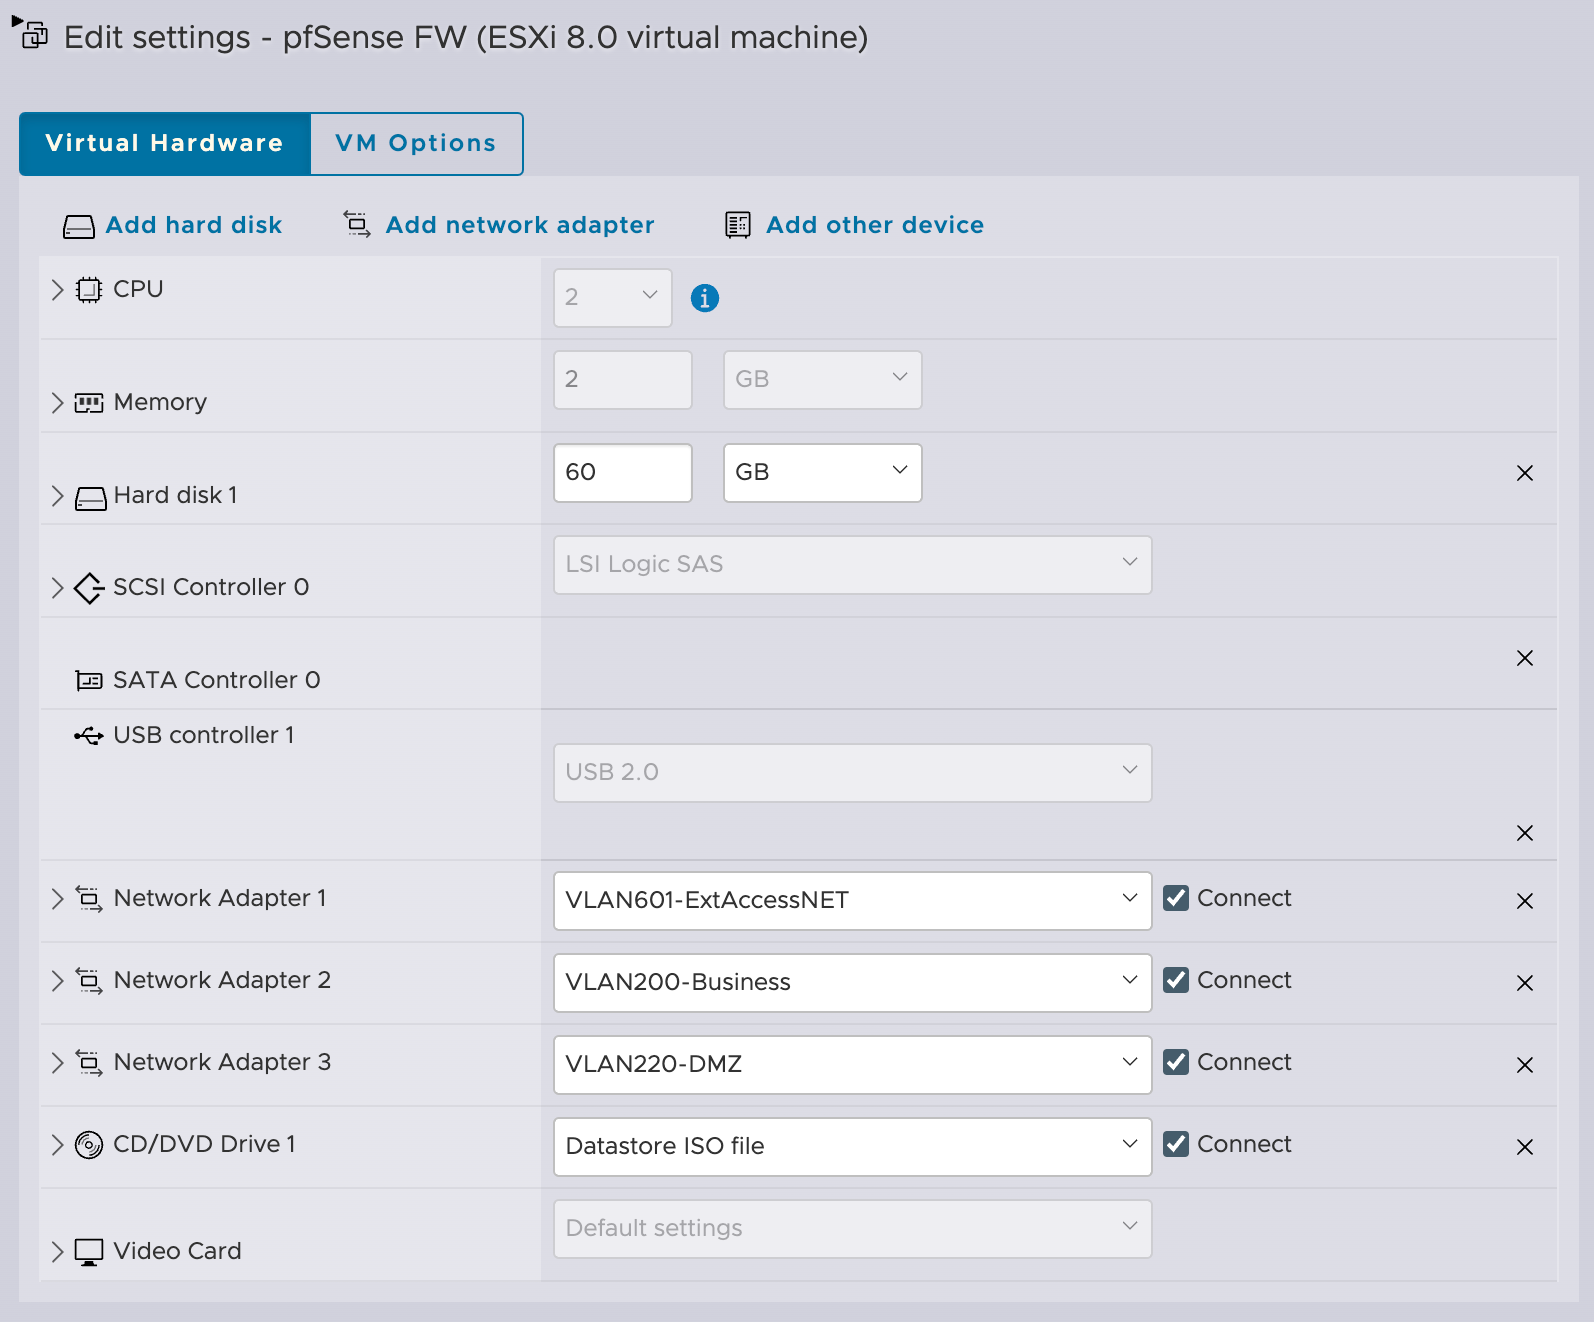The height and width of the screenshot is (1322, 1594).
Task: Click the Add network adapter link
Action: point(520,225)
